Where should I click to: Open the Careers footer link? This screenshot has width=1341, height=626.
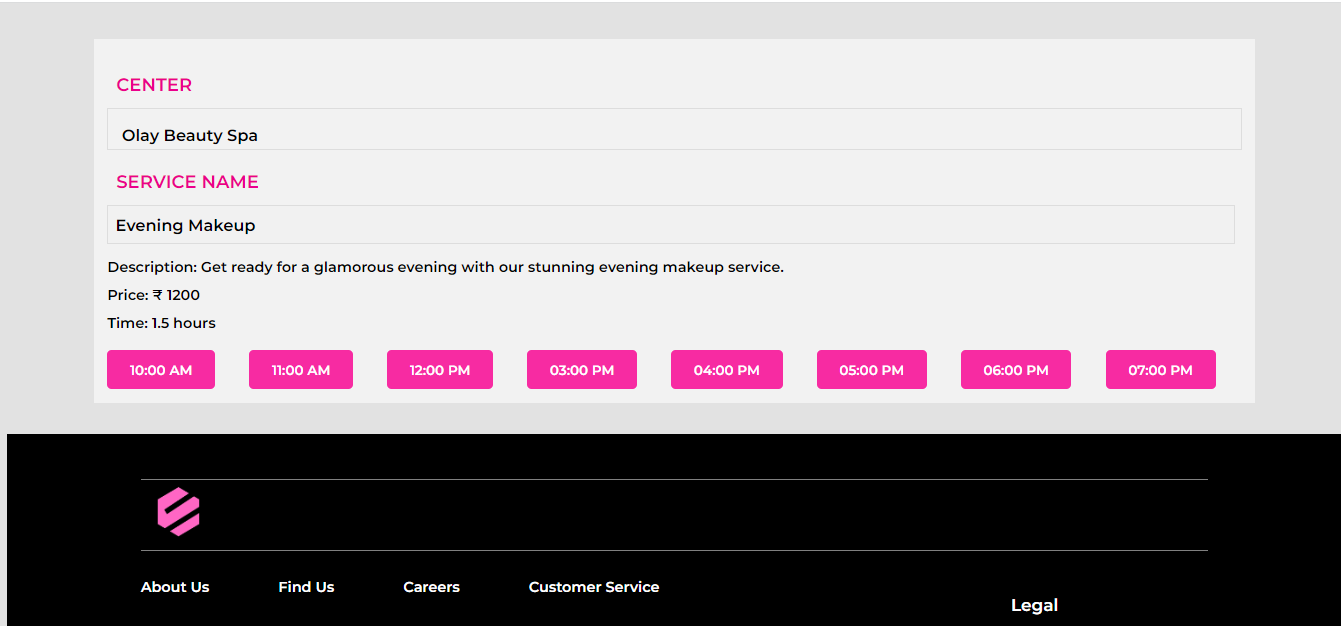pos(431,587)
